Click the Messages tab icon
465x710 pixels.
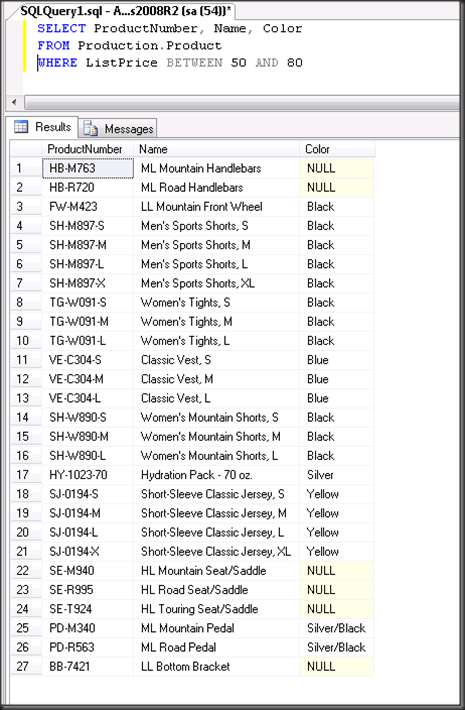[91, 129]
